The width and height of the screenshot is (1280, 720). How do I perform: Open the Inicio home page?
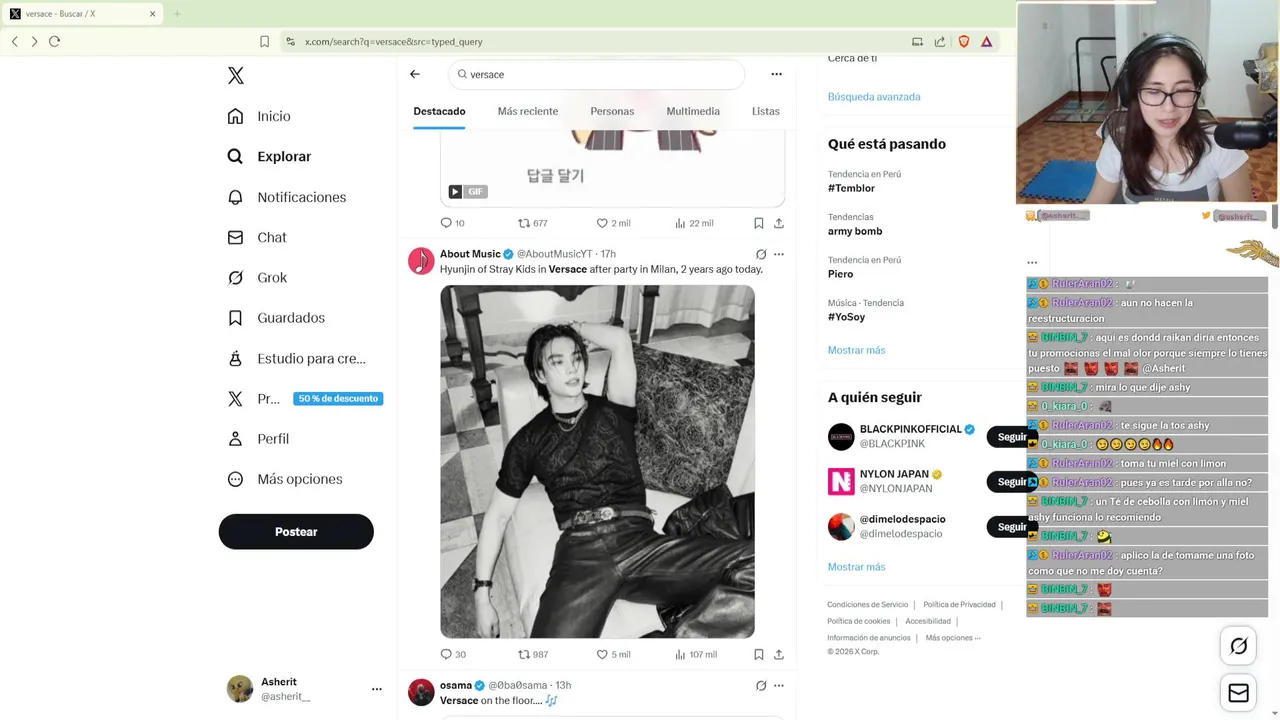click(x=259, y=116)
